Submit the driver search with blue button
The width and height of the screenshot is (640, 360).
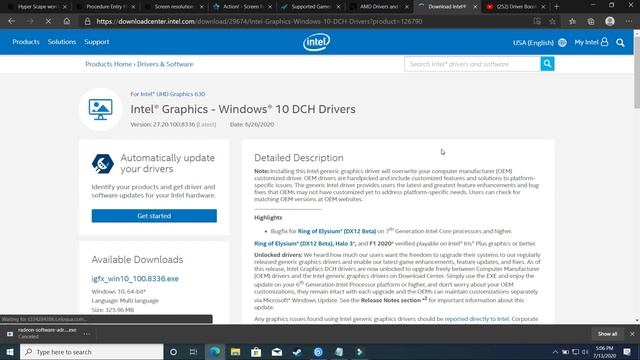(547, 64)
